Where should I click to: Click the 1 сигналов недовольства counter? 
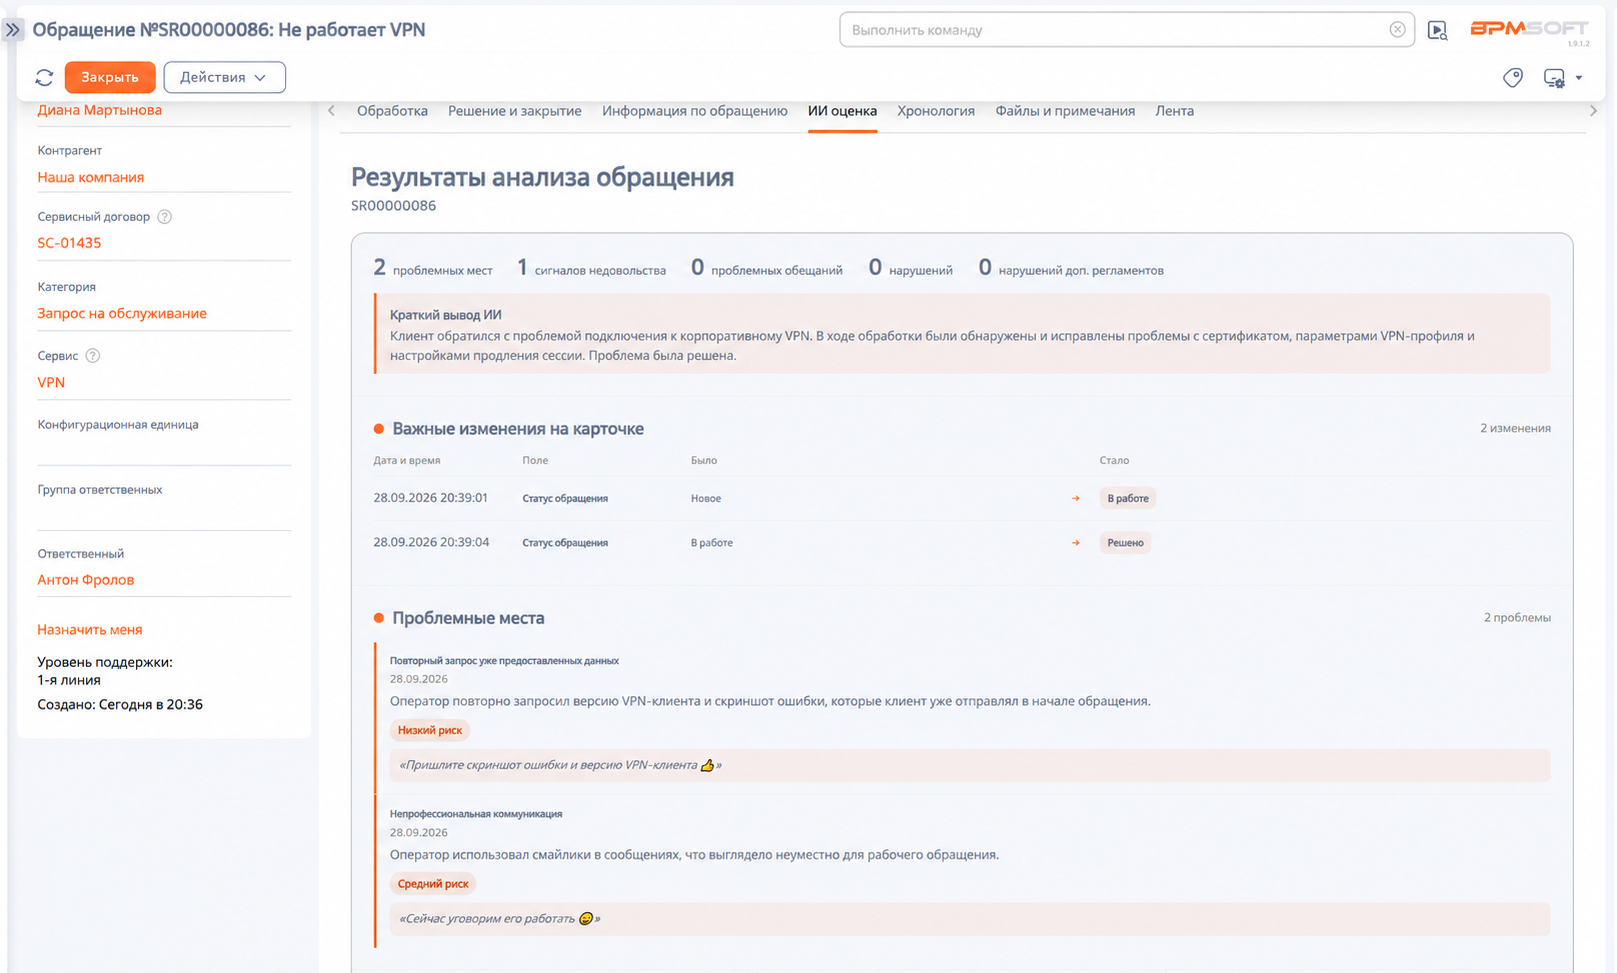pos(591,268)
